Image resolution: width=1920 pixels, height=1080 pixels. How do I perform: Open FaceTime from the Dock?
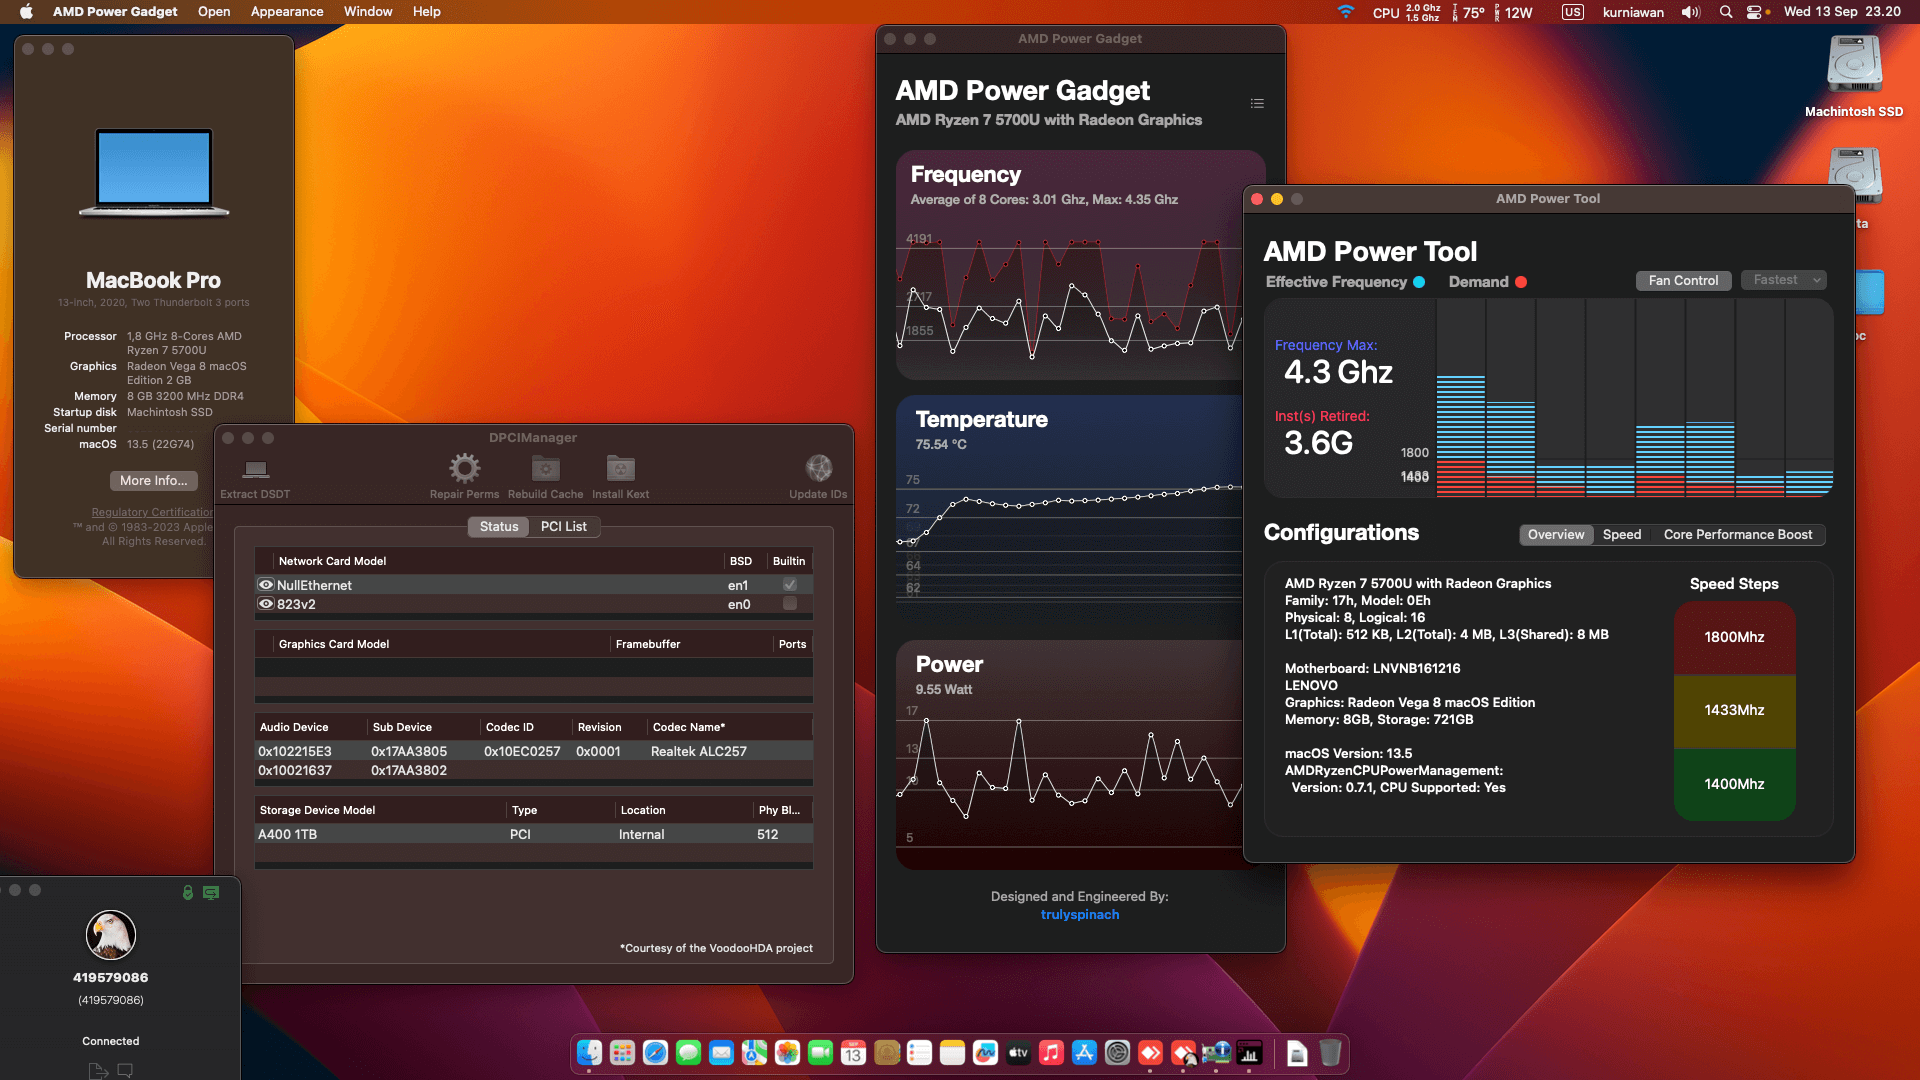(820, 1053)
